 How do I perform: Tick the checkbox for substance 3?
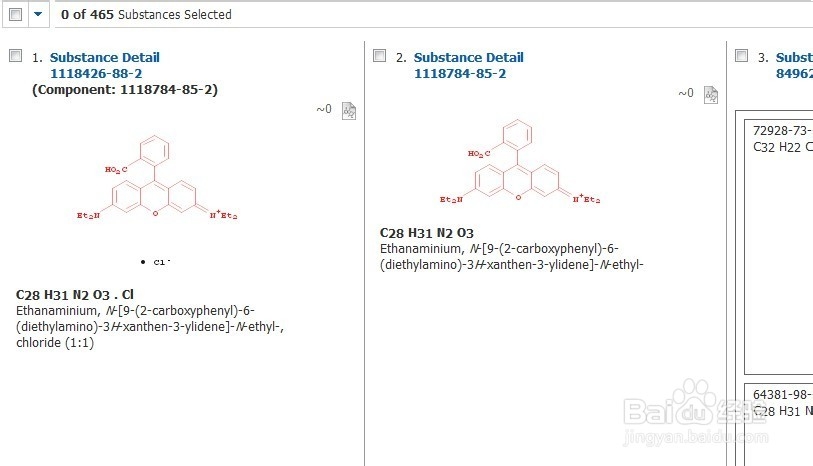pos(741,56)
